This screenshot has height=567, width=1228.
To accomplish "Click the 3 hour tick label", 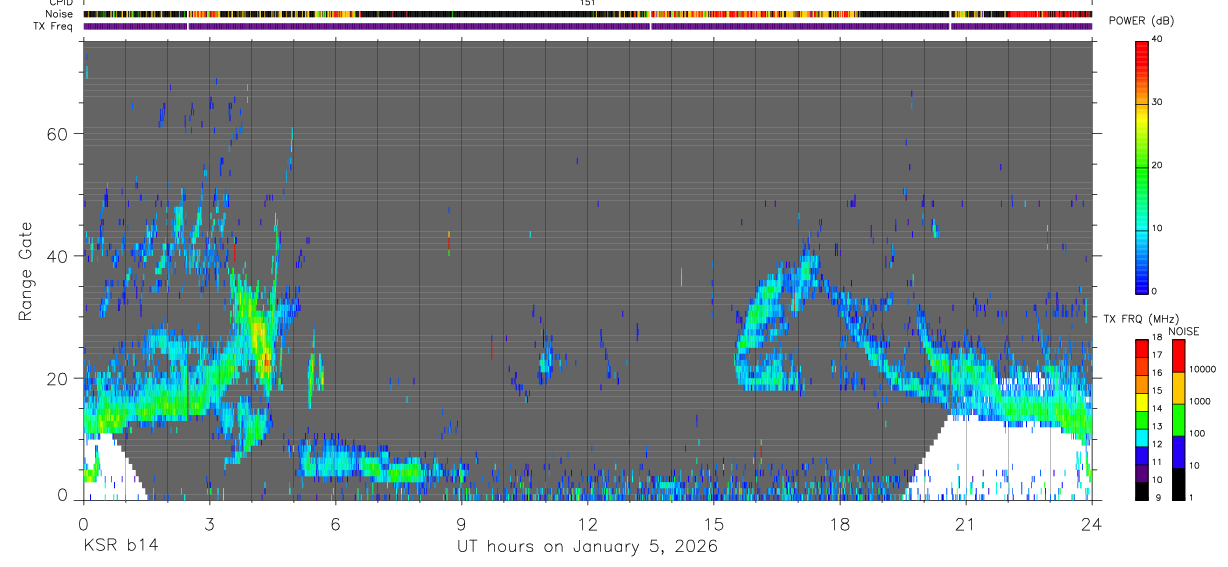I will [209, 523].
